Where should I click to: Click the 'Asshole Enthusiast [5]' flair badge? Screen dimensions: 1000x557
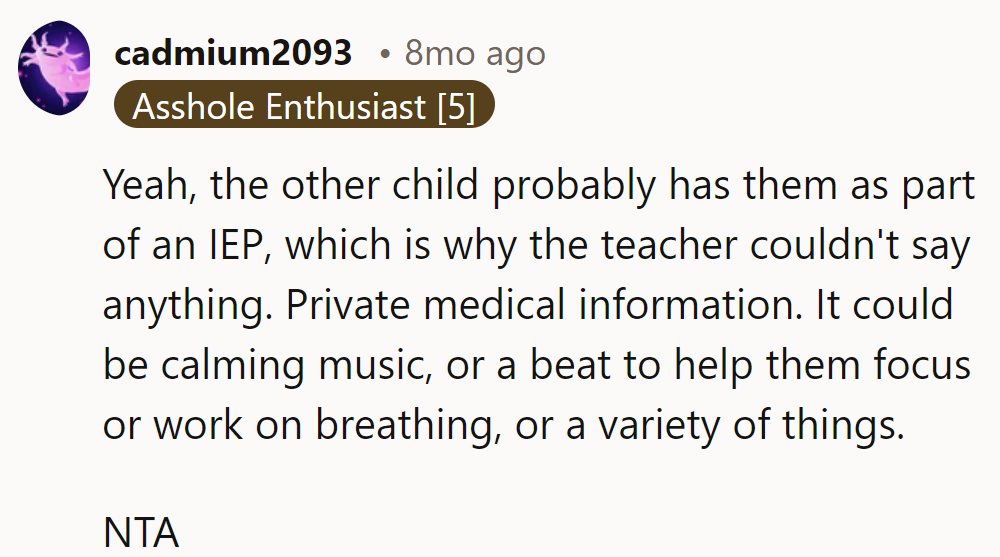303,105
